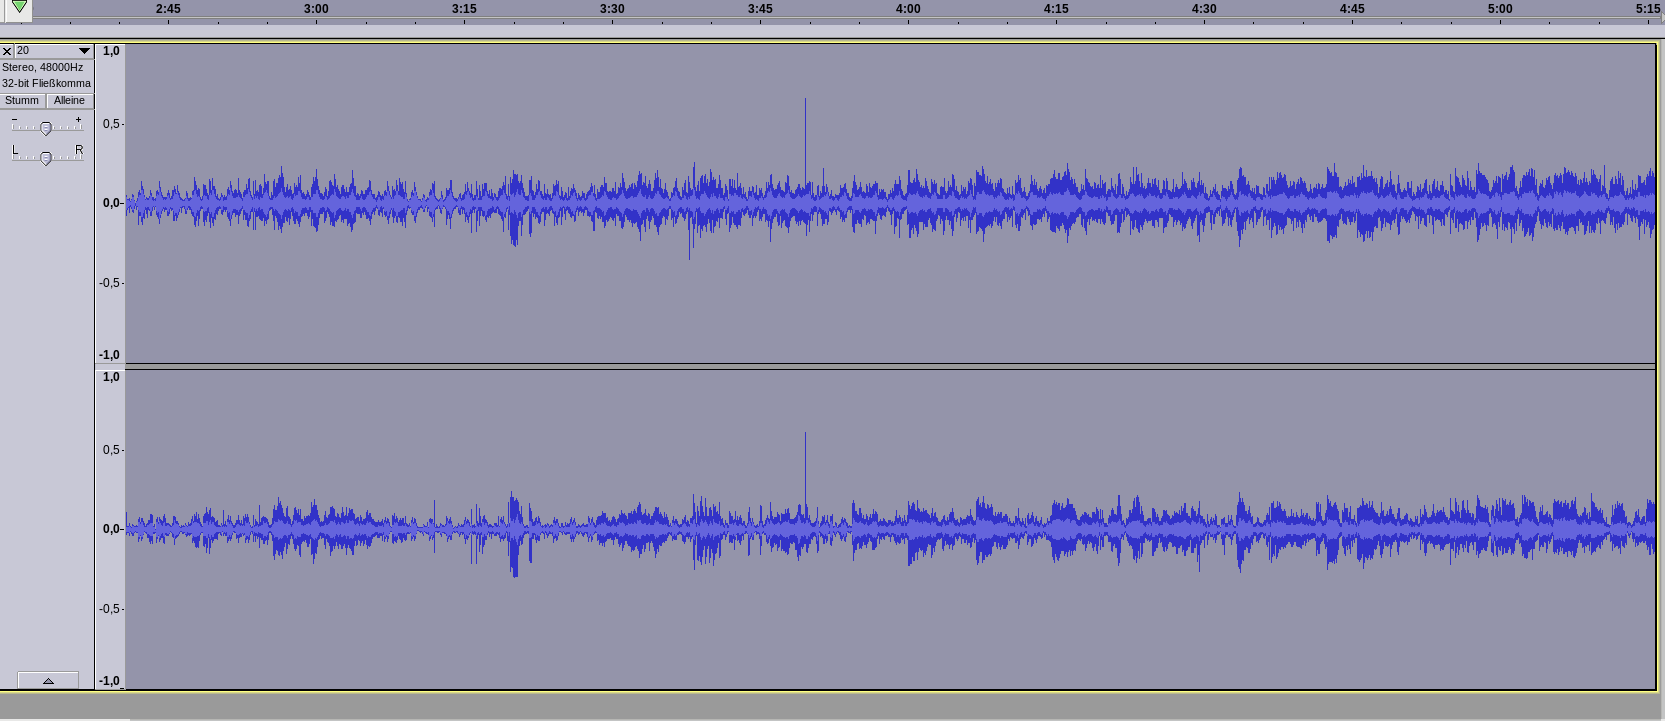
Task: Click the -0,5 label on the lower channel scale
Action: point(110,609)
